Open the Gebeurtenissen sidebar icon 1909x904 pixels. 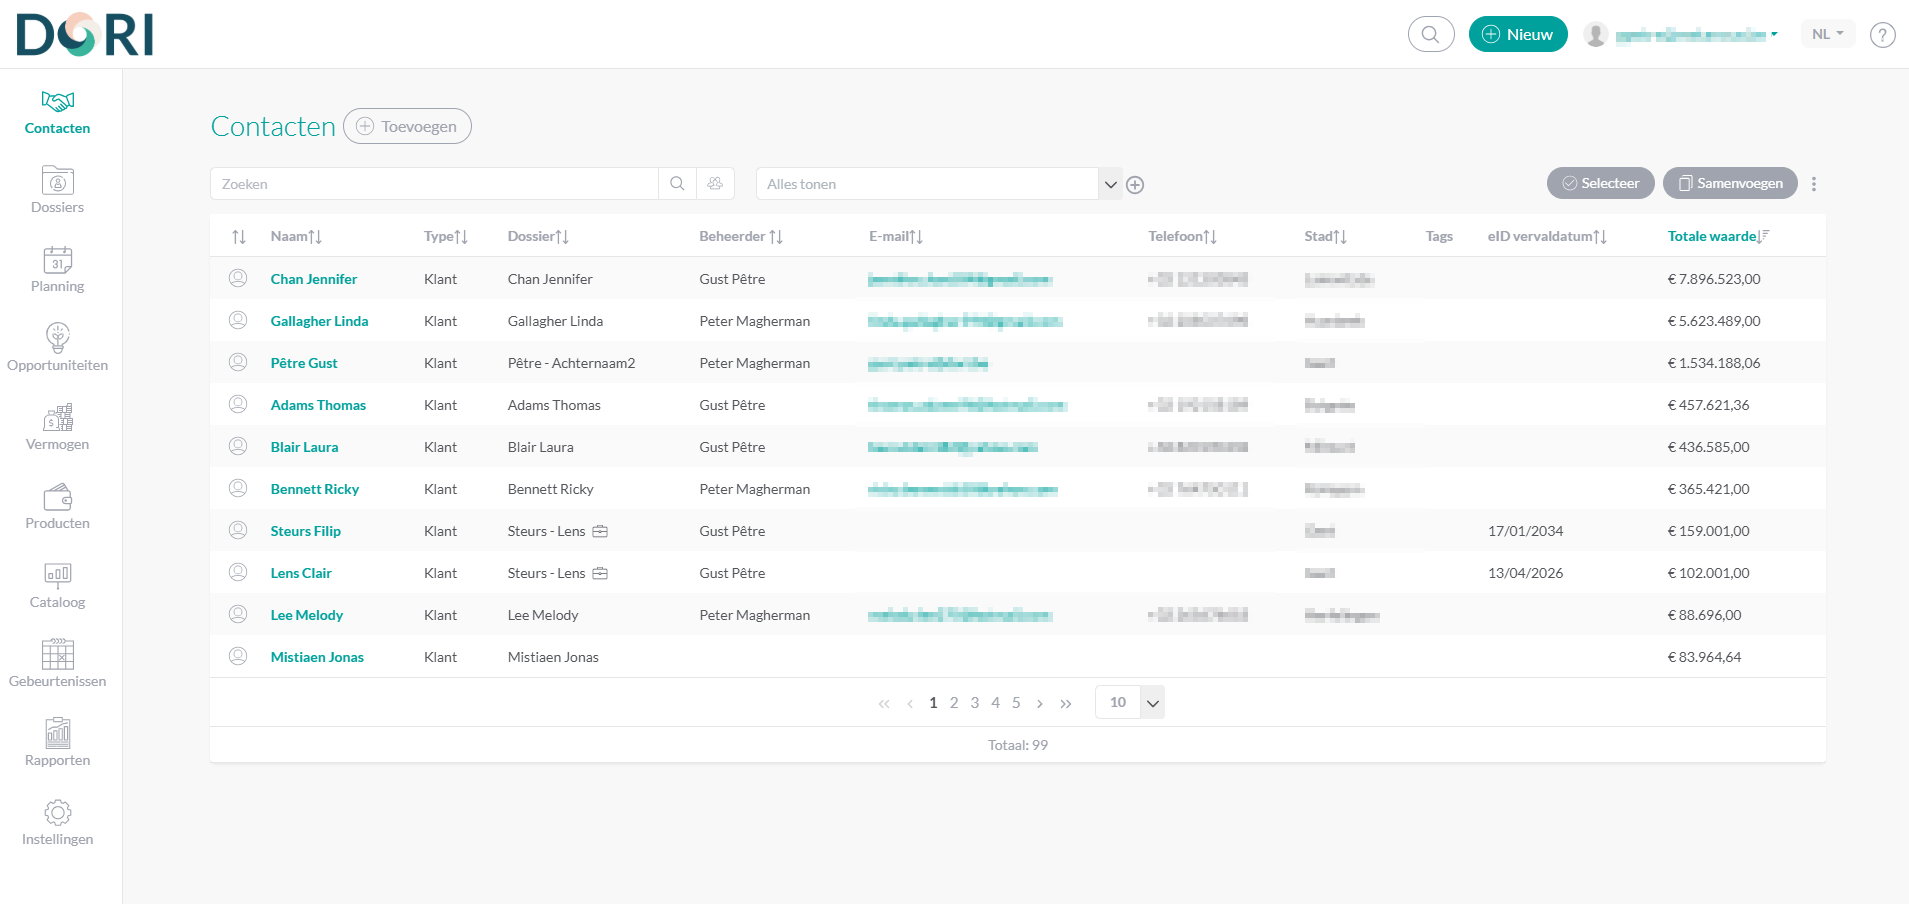[x=57, y=655]
